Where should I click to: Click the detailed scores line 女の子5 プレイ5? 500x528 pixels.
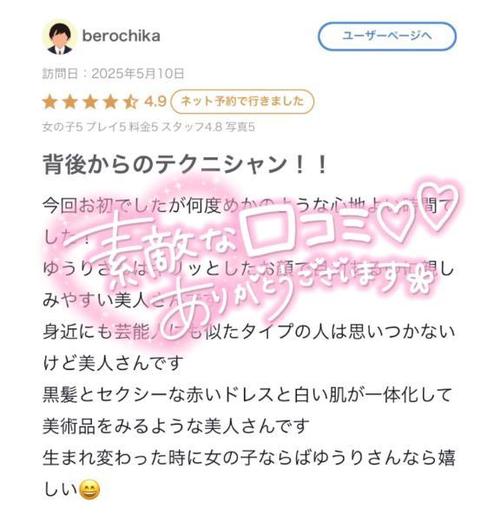tap(148, 127)
